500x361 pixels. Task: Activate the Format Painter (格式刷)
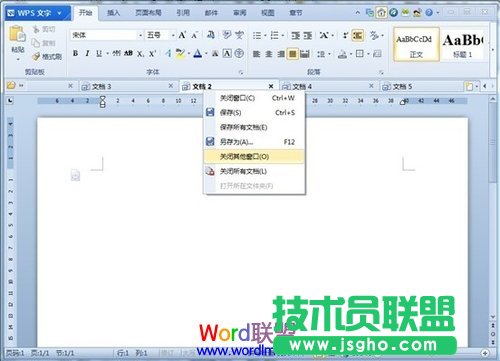[x=47, y=57]
